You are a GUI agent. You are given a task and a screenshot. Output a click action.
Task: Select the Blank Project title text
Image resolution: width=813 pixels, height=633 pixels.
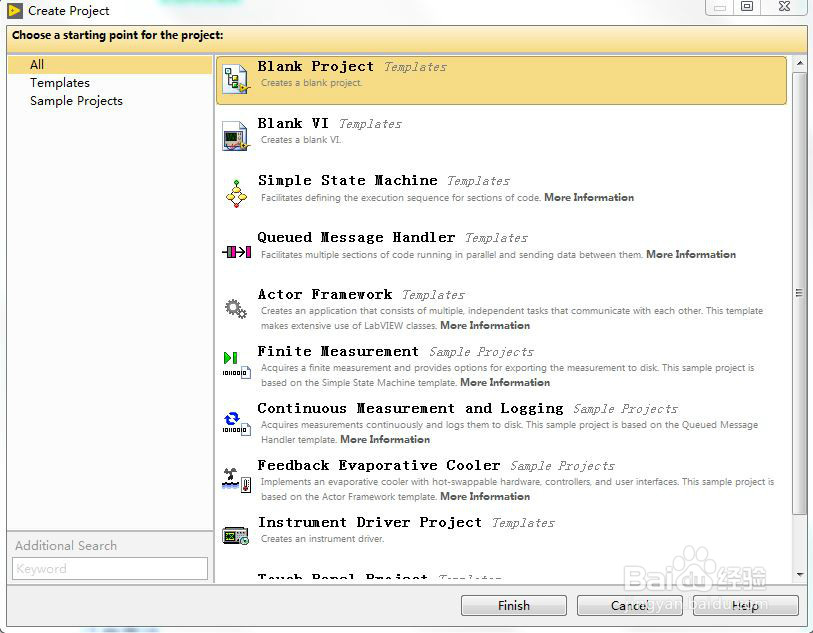[x=316, y=66]
